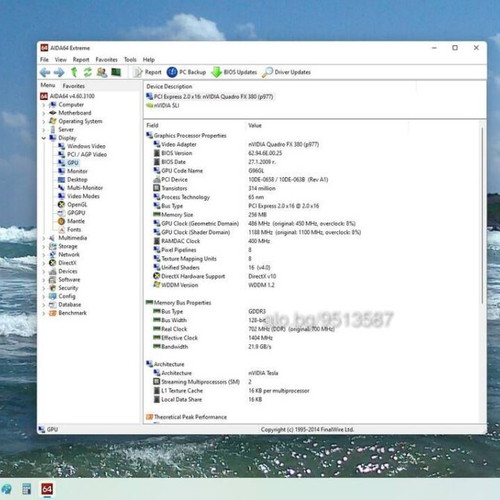This screenshot has width=500, height=500.
Task: Click the Back navigation arrow icon
Action: tap(45, 72)
